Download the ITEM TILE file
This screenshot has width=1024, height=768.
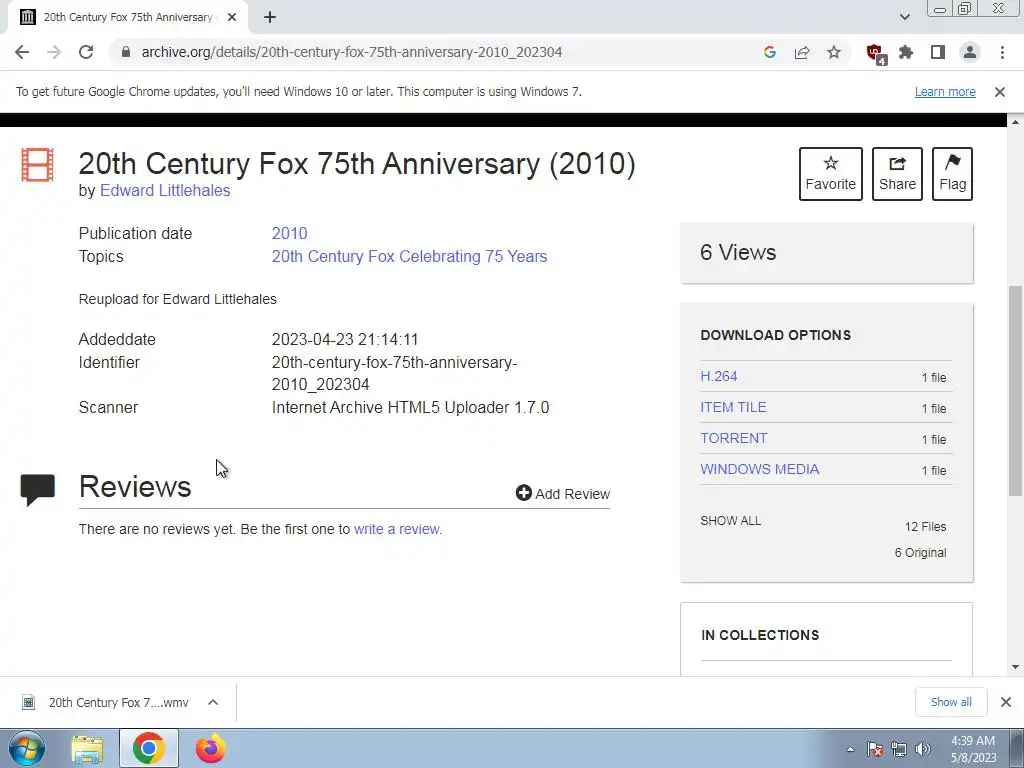[x=733, y=408]
